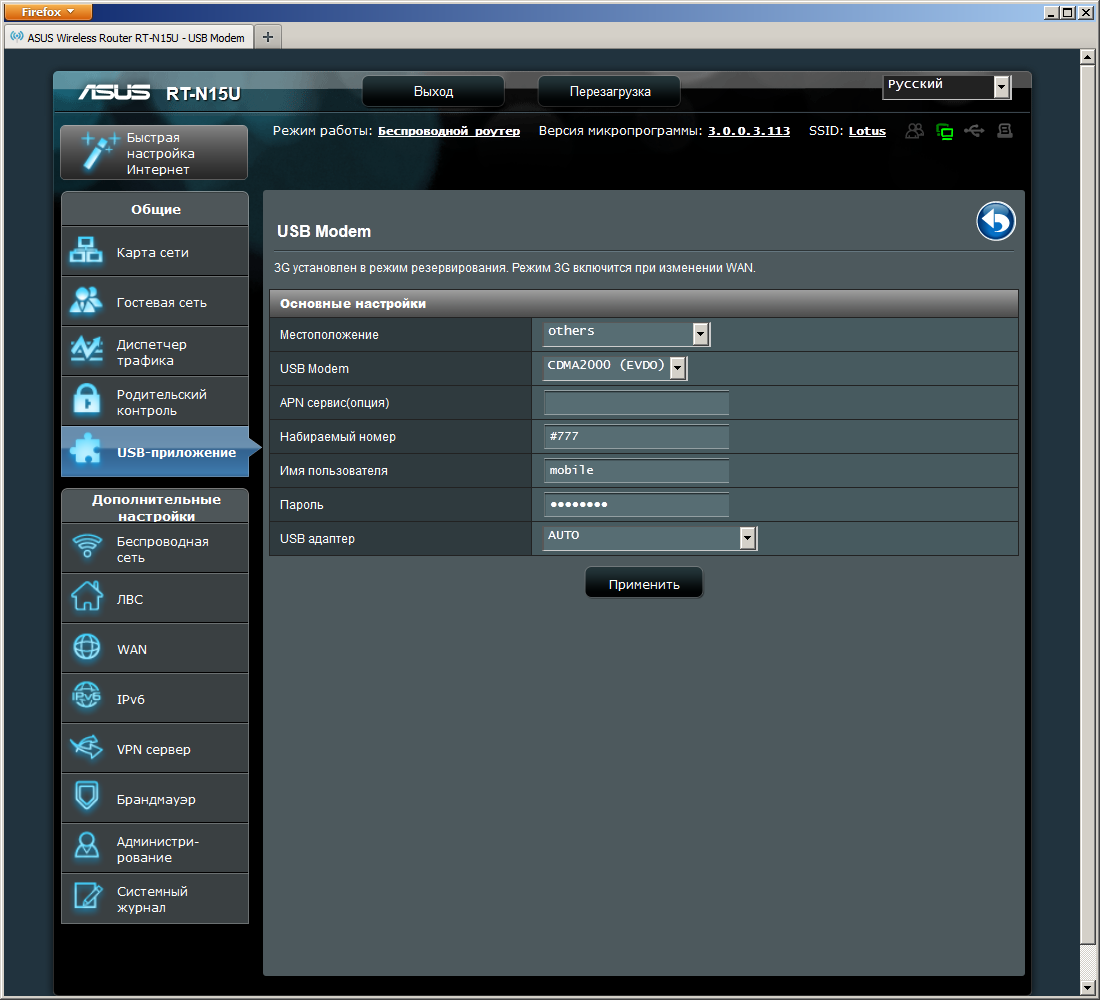Click the Набираемый номер field with #777
This screenshot has width=1100, height=1000.
click(x=636, y=436)
